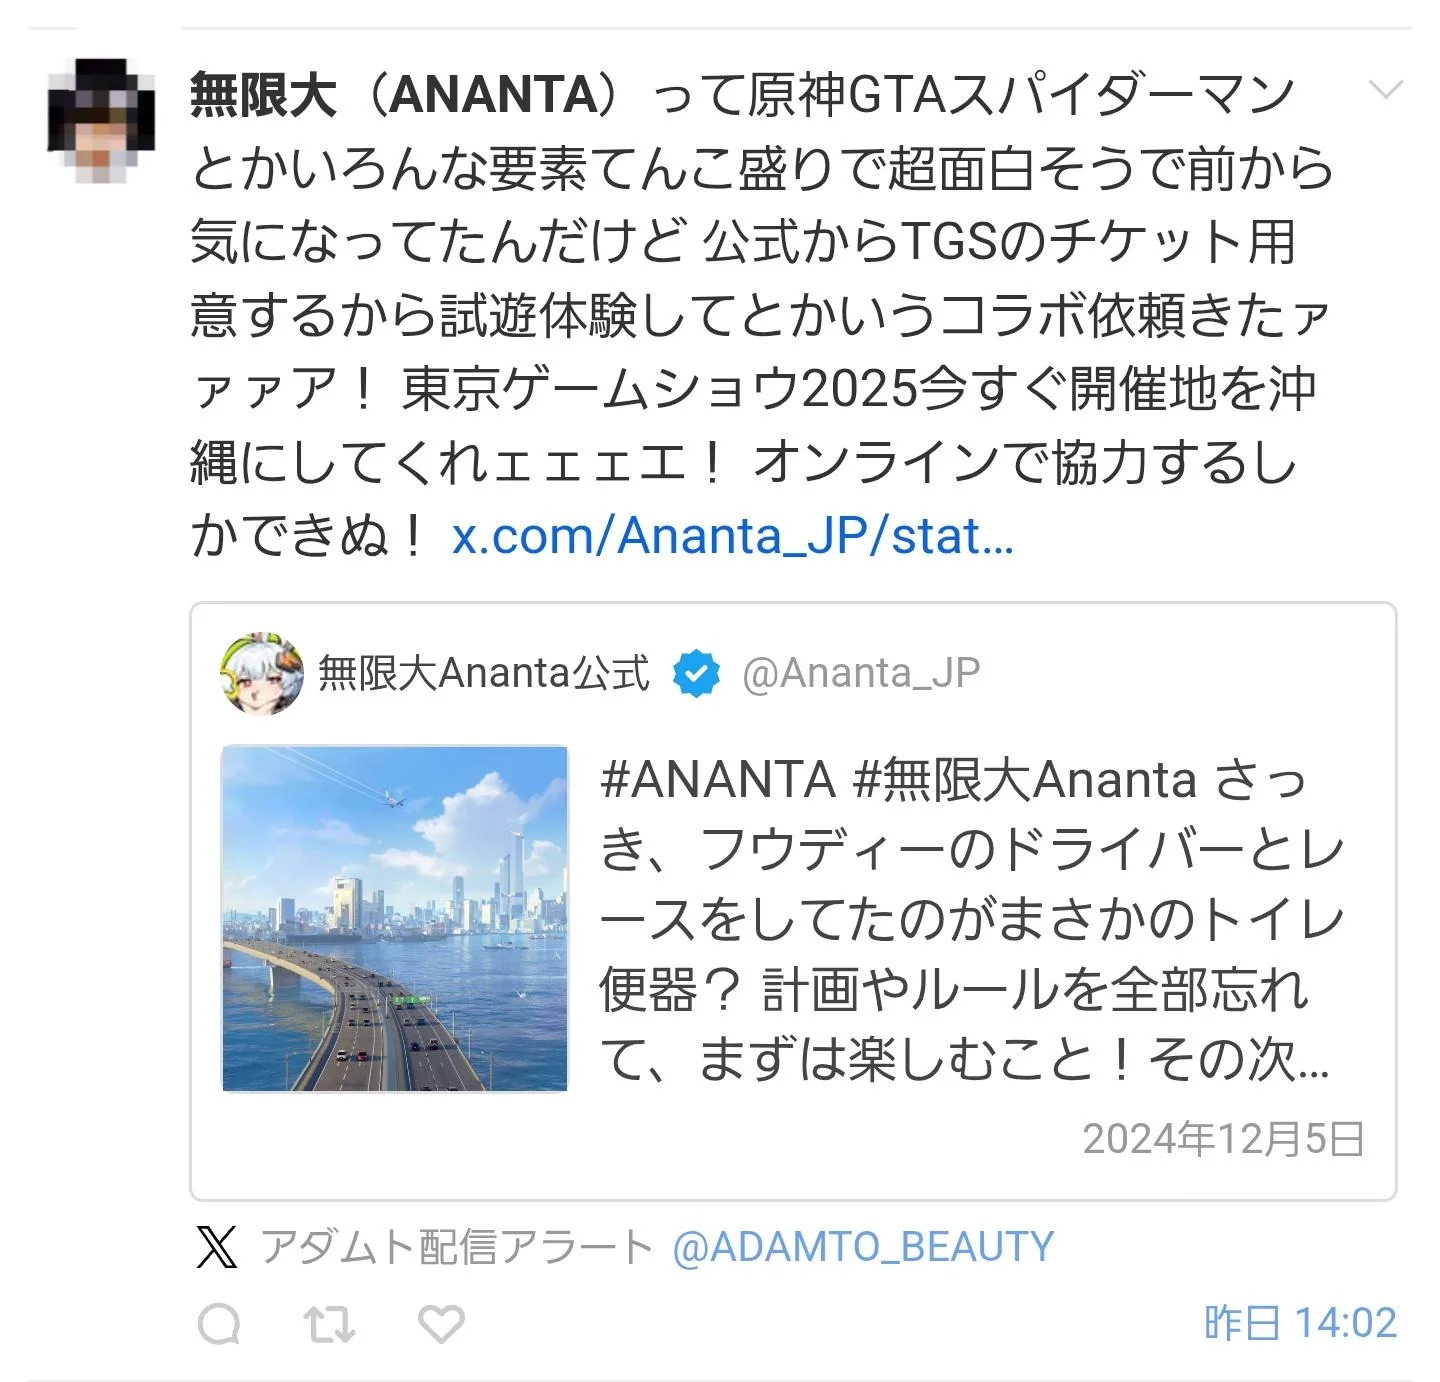Open the @ADAMTO_BEAUTY profile link
The image size is (1440, 1382).
pos(864,1247)
